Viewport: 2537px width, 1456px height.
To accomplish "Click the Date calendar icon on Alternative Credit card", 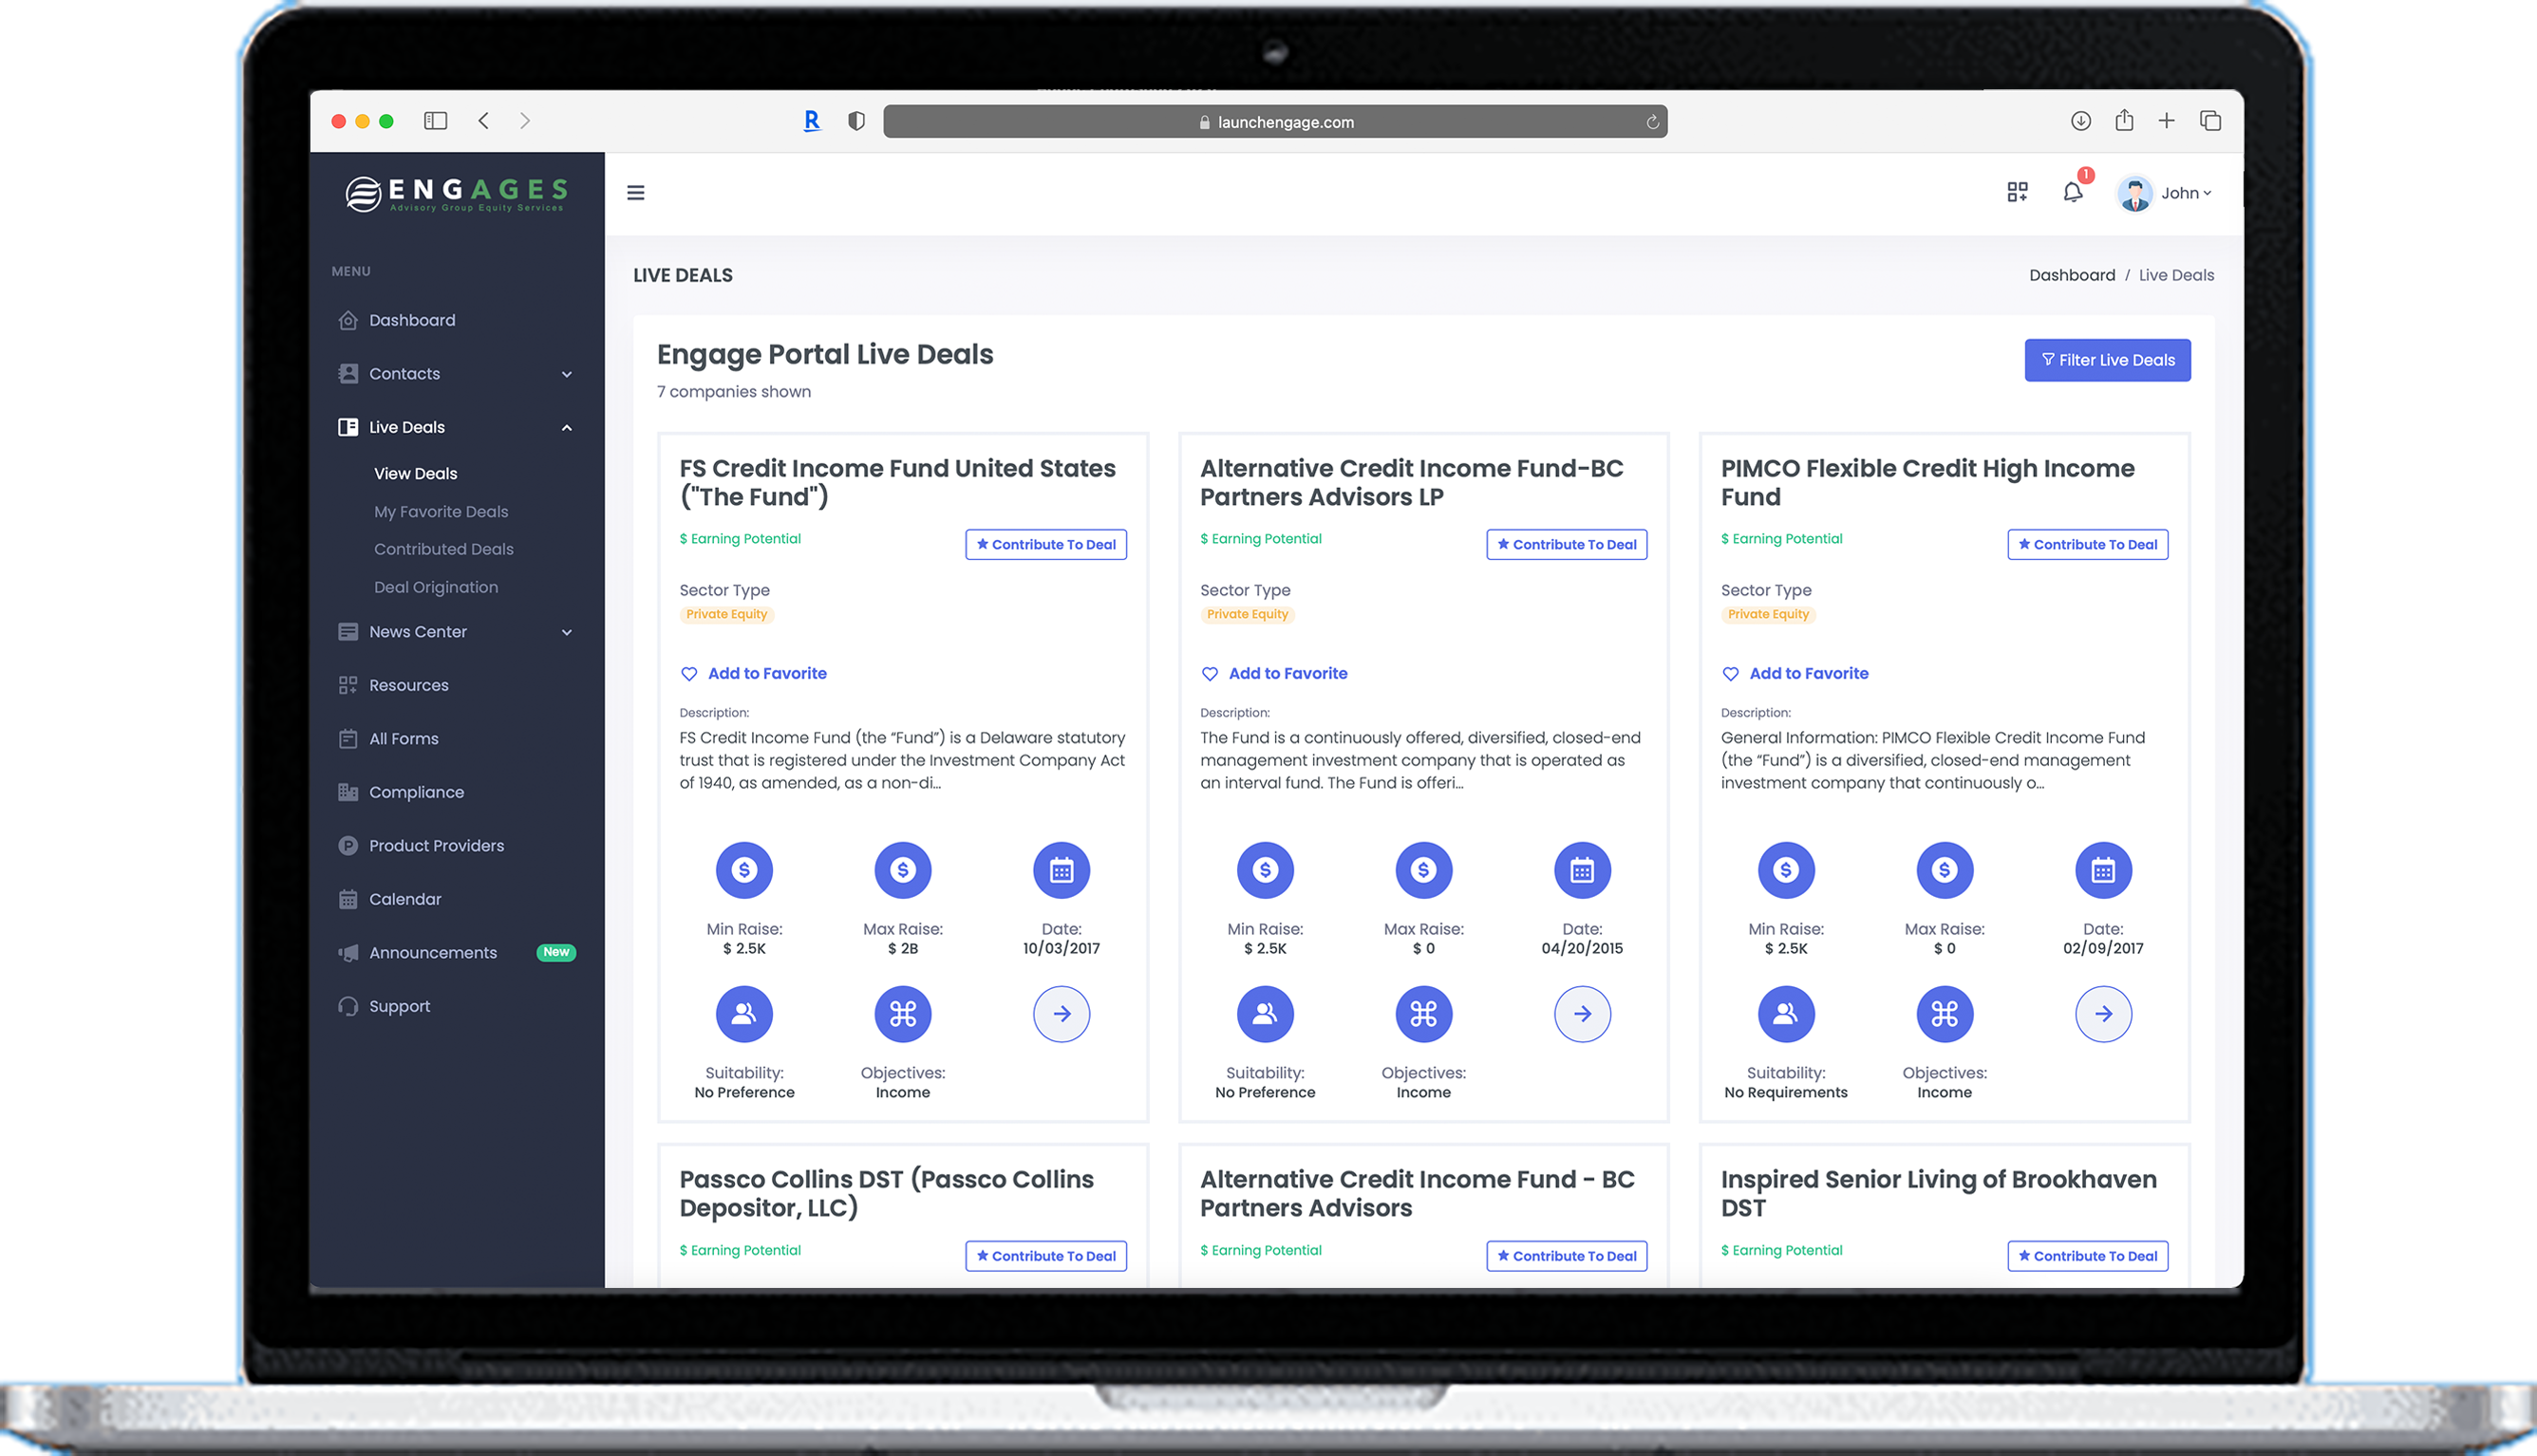I will coord(1581,870).
